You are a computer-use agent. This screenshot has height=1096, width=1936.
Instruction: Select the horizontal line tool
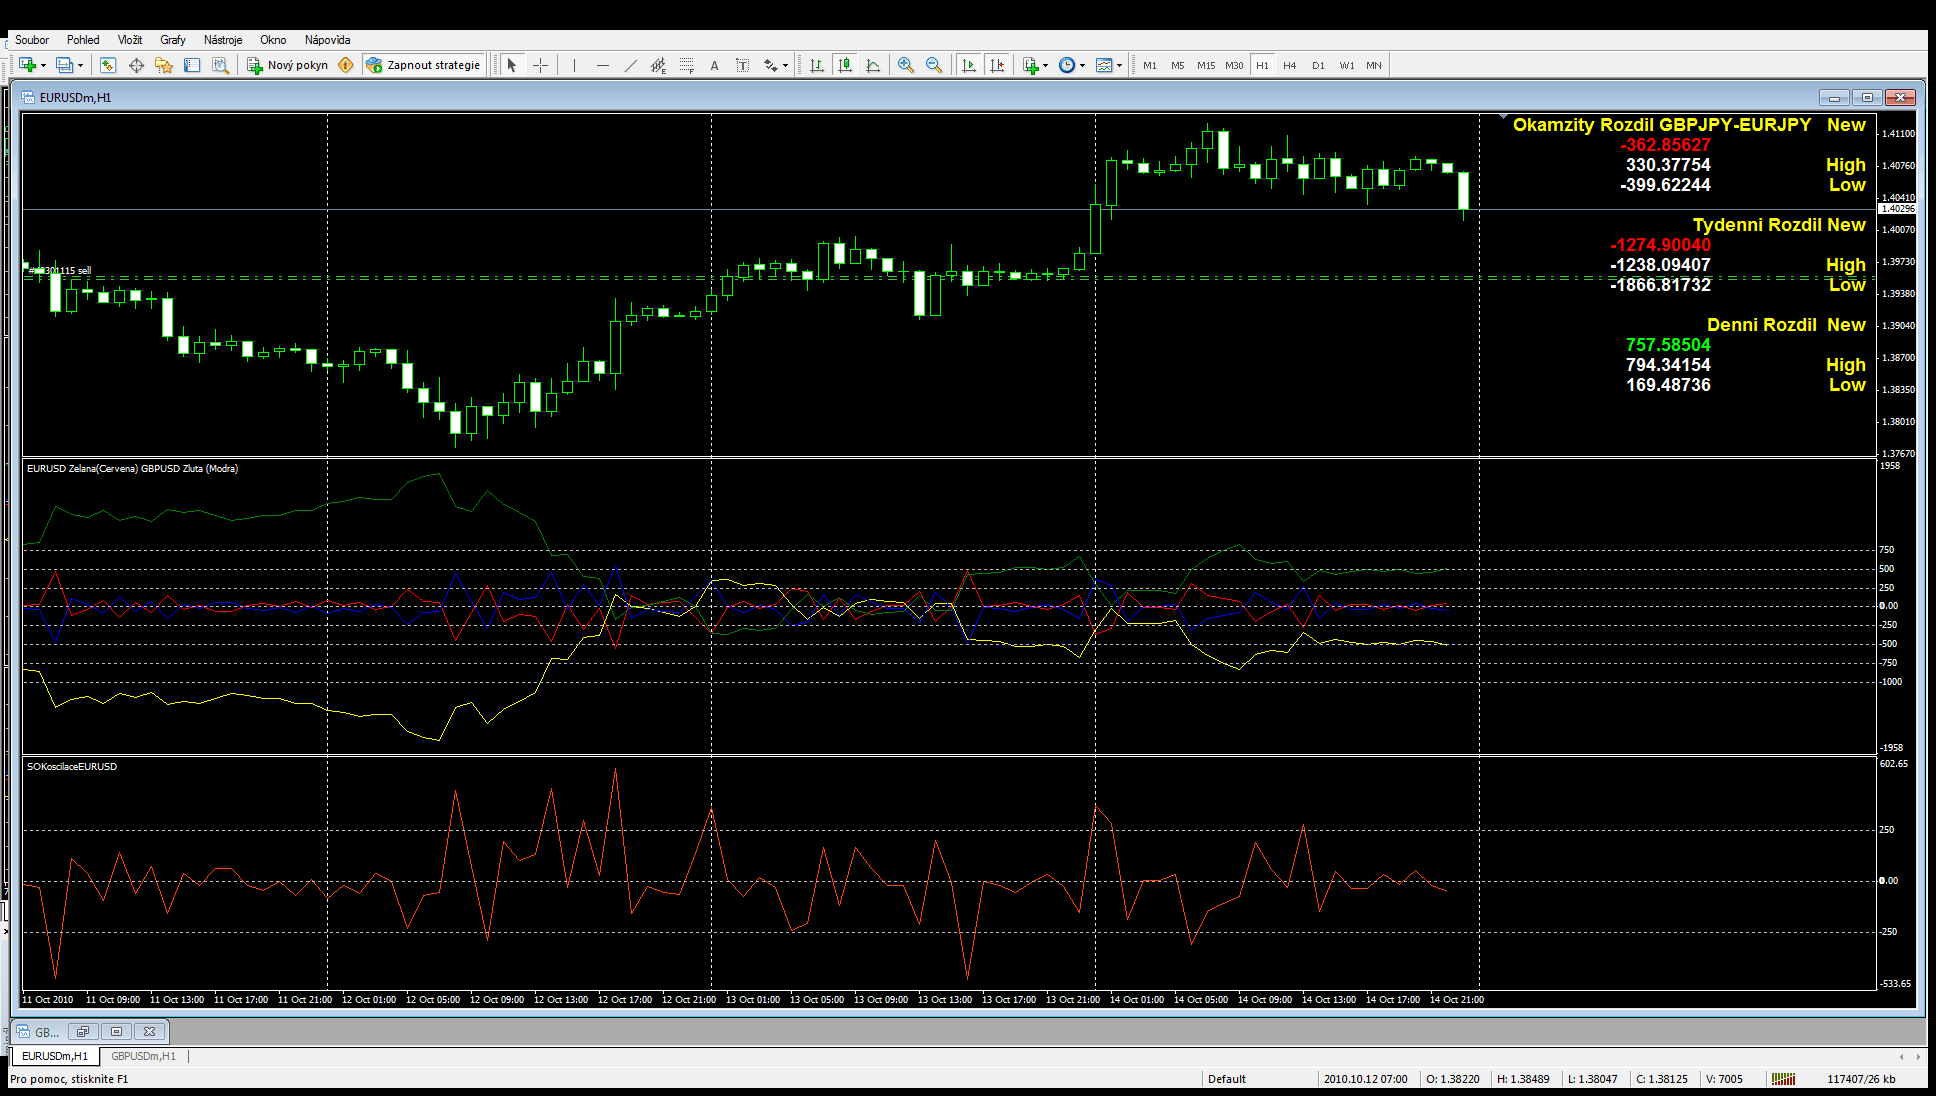pos(602,65)
